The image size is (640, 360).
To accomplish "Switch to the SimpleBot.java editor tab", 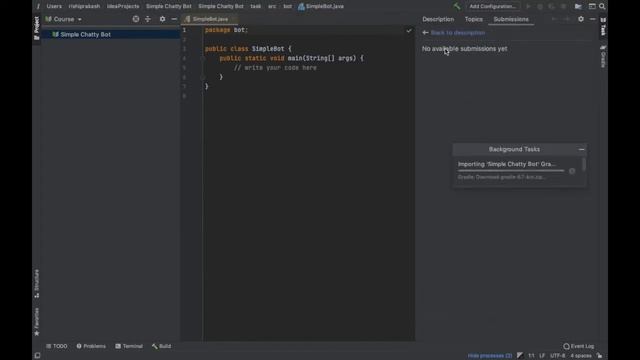I will [209, 19].
